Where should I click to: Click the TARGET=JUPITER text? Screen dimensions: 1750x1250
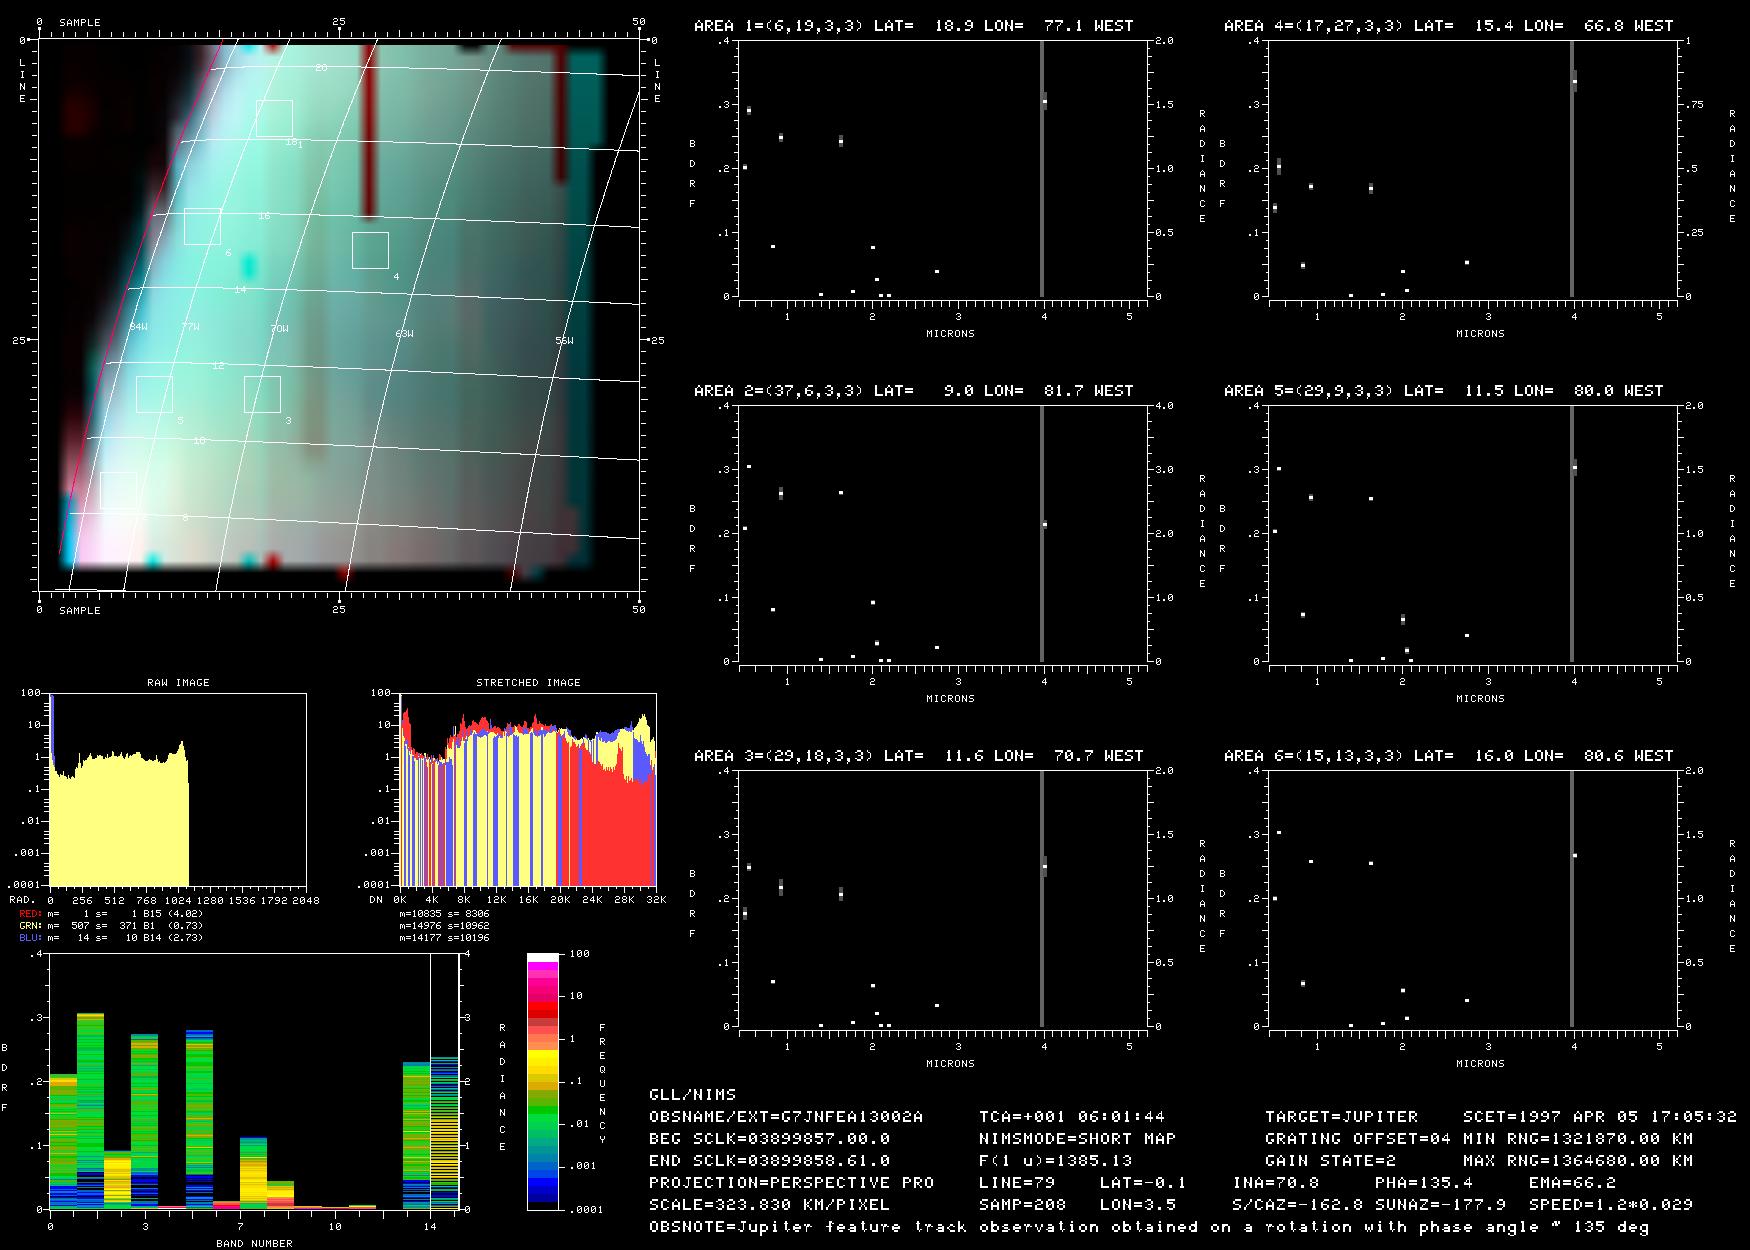[x=1341, y=1116]
